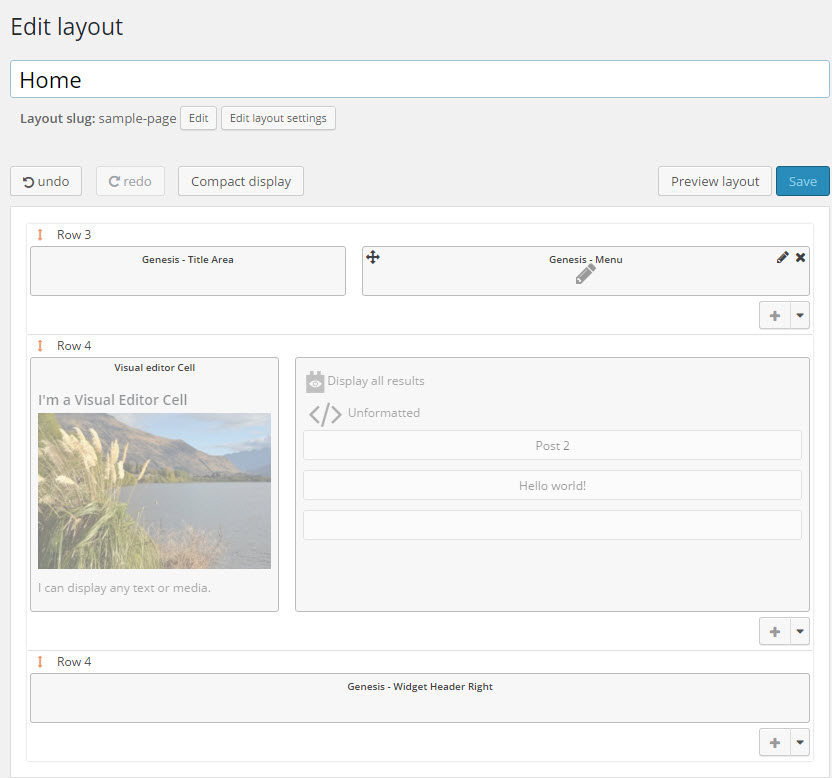
Task: Add a cell with the plus button in Row 3
Action: 775,316
